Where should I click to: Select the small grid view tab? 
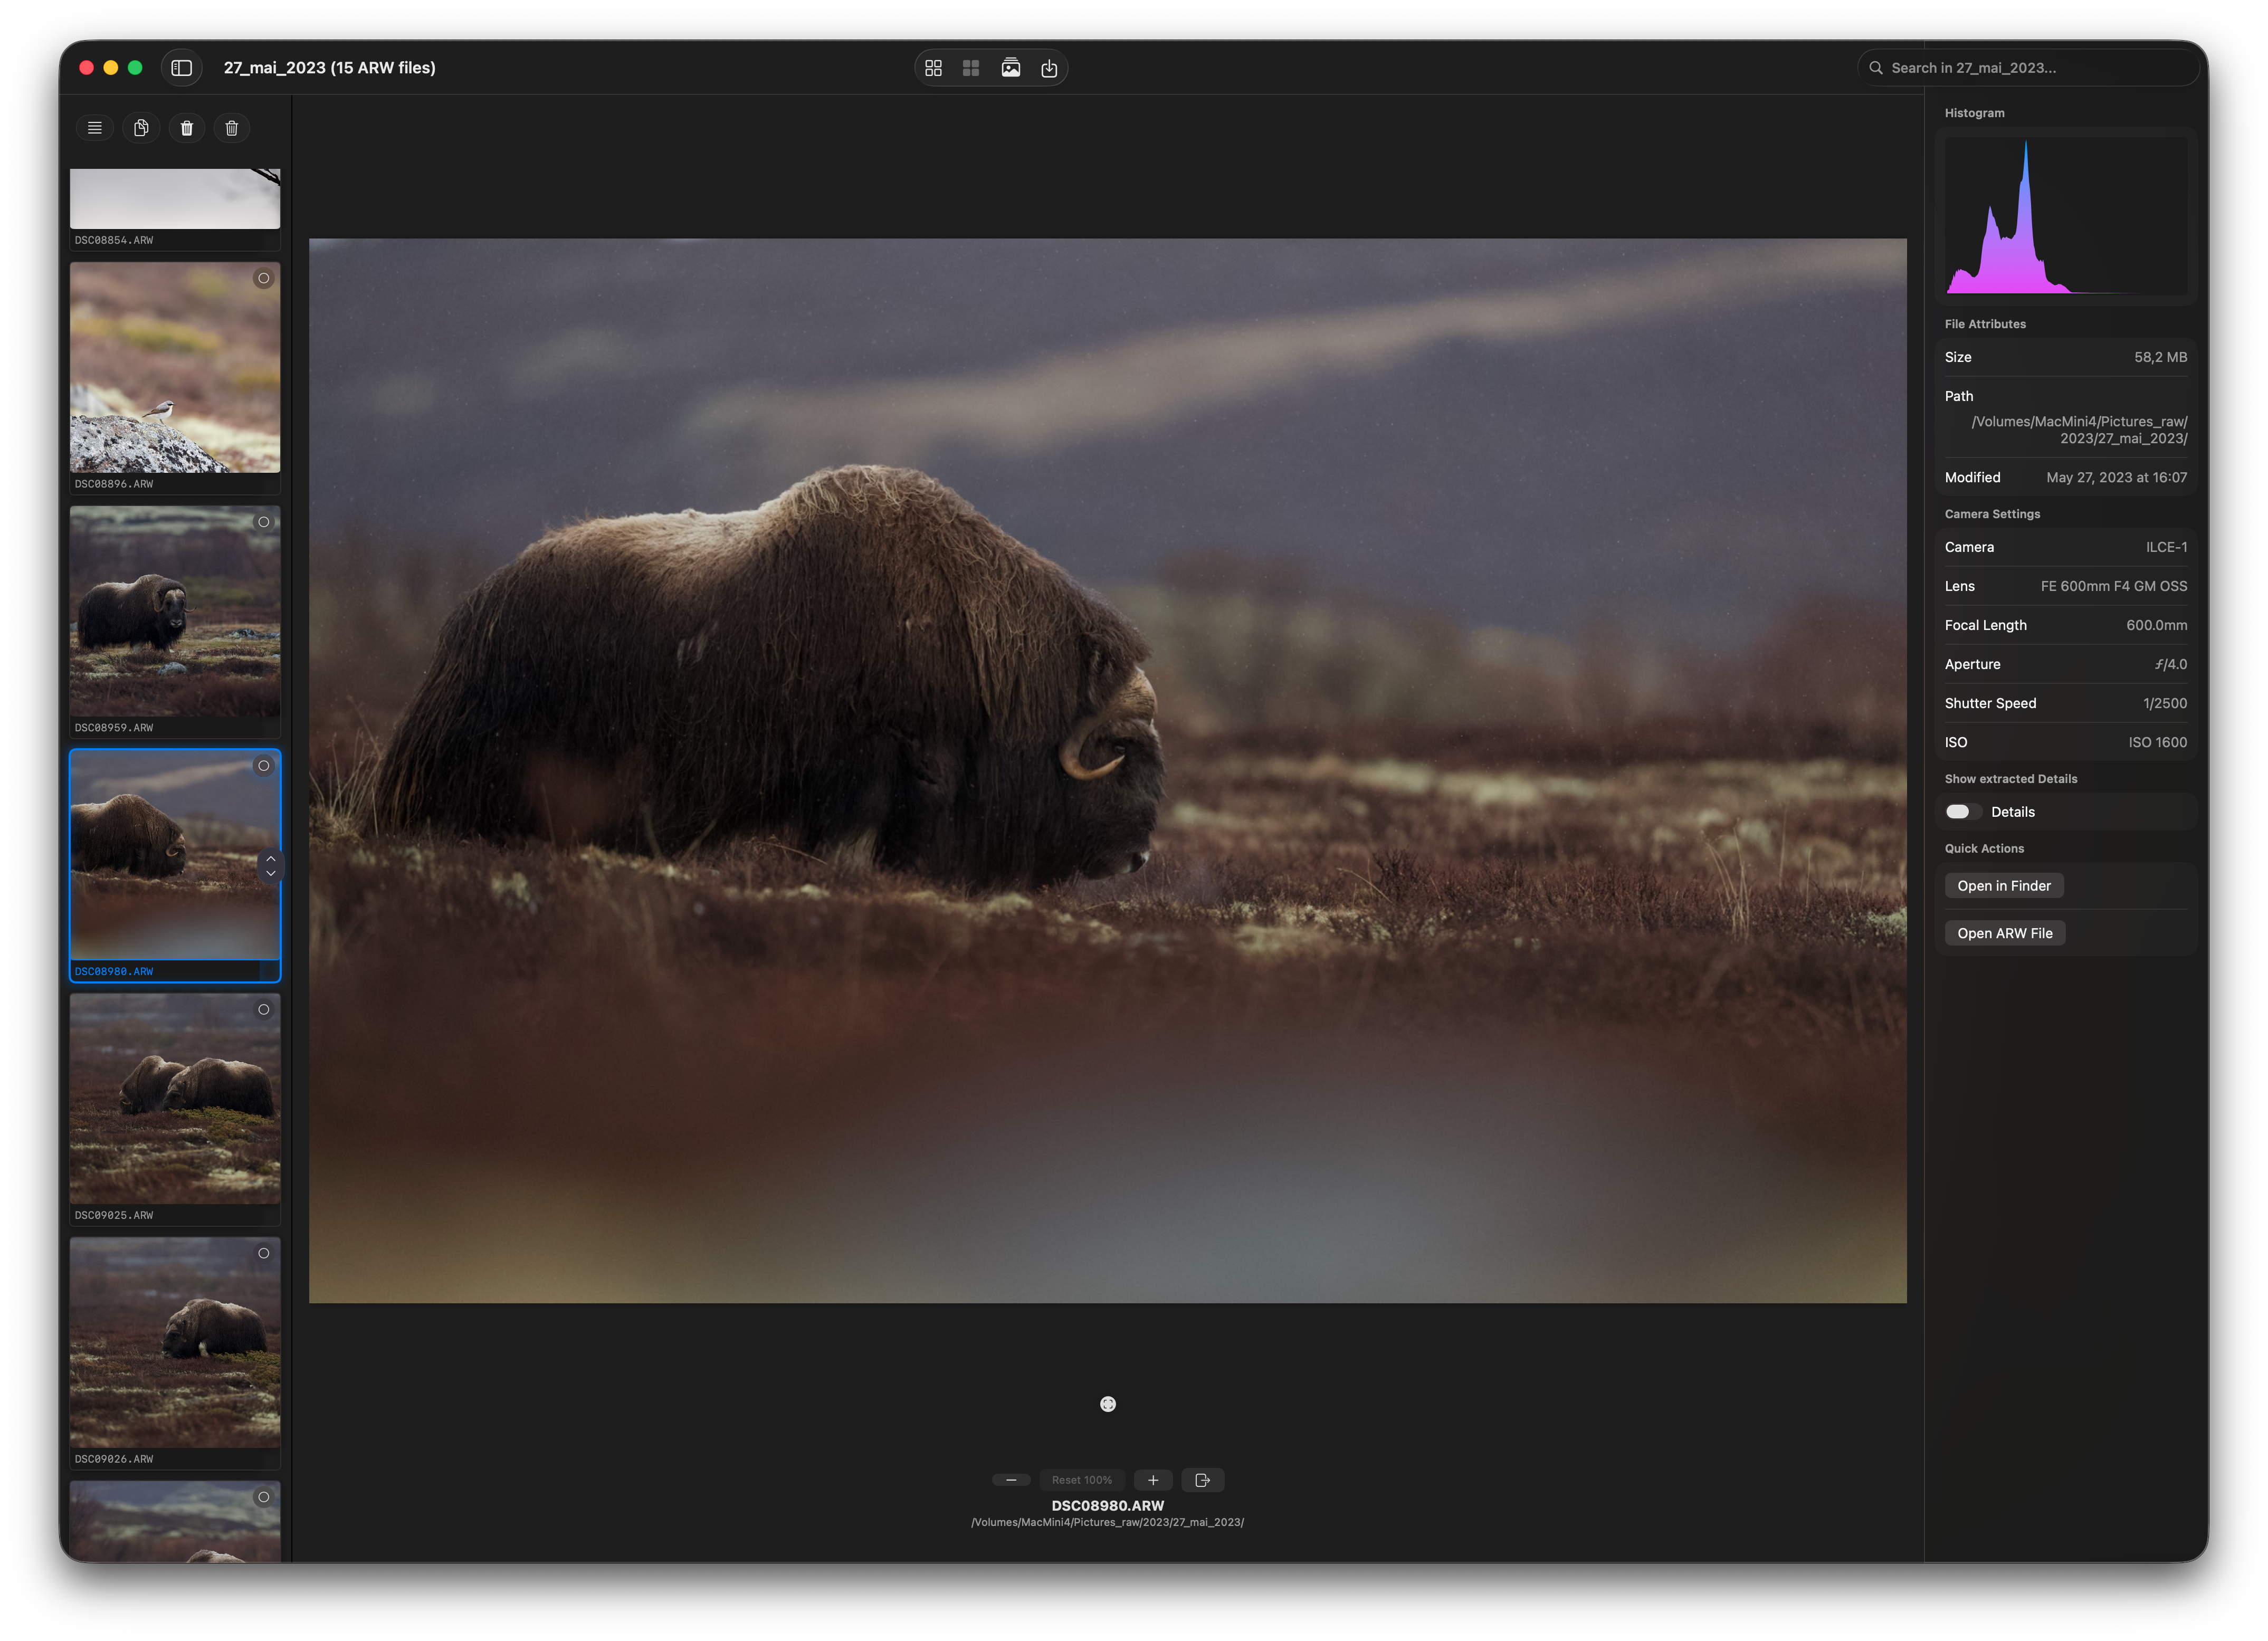pos(971,67)
